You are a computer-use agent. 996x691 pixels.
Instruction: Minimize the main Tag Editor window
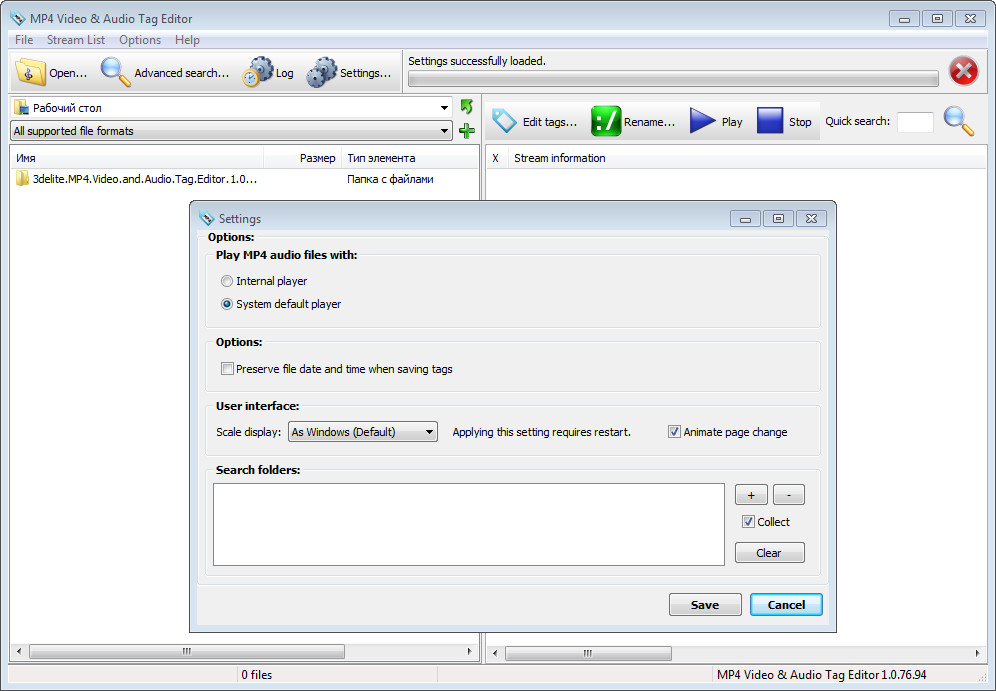[905, 18]
